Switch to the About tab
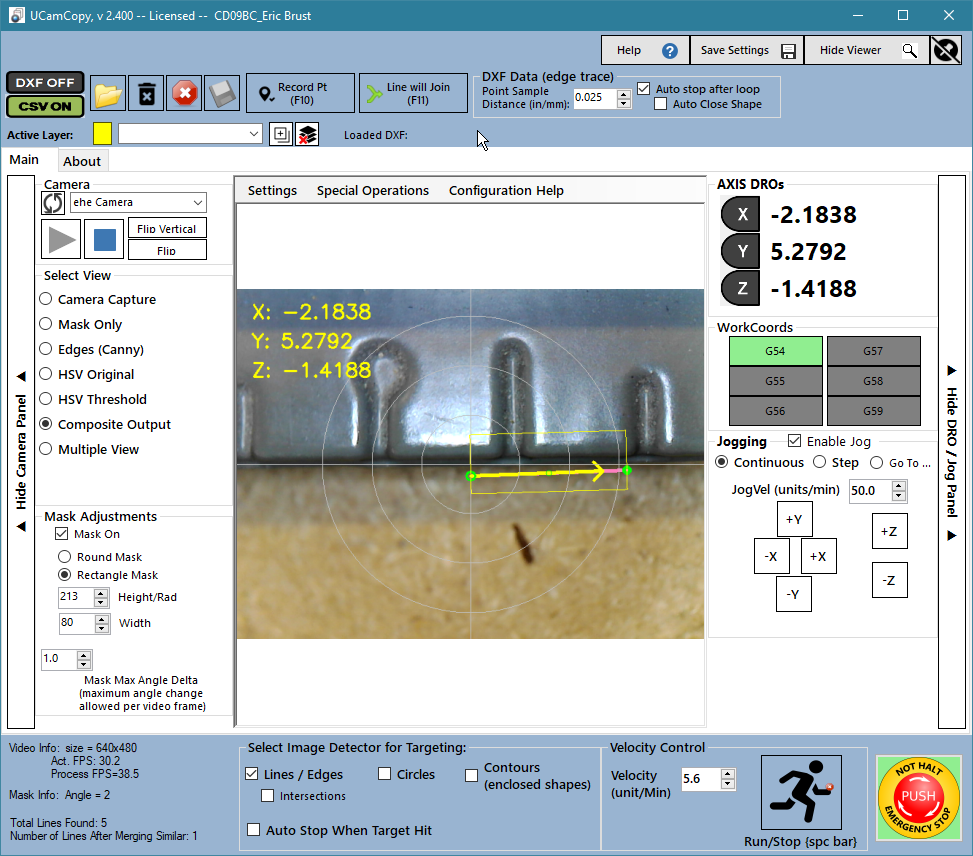This screenshot has width=973, height=856. (x=82, y=161)
